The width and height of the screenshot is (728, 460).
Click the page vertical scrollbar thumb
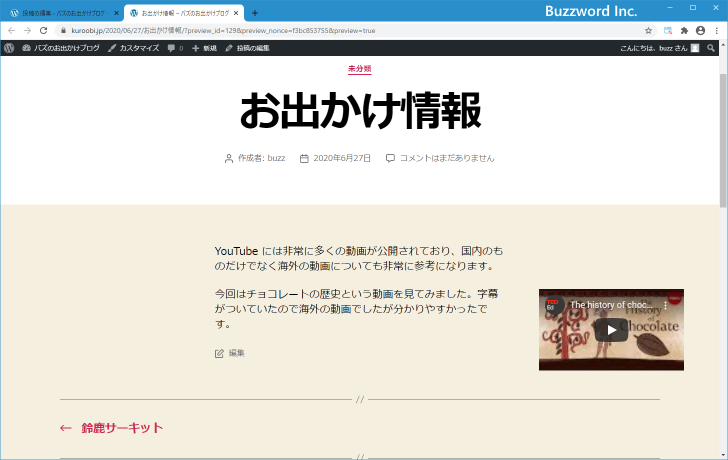point(723,140)
